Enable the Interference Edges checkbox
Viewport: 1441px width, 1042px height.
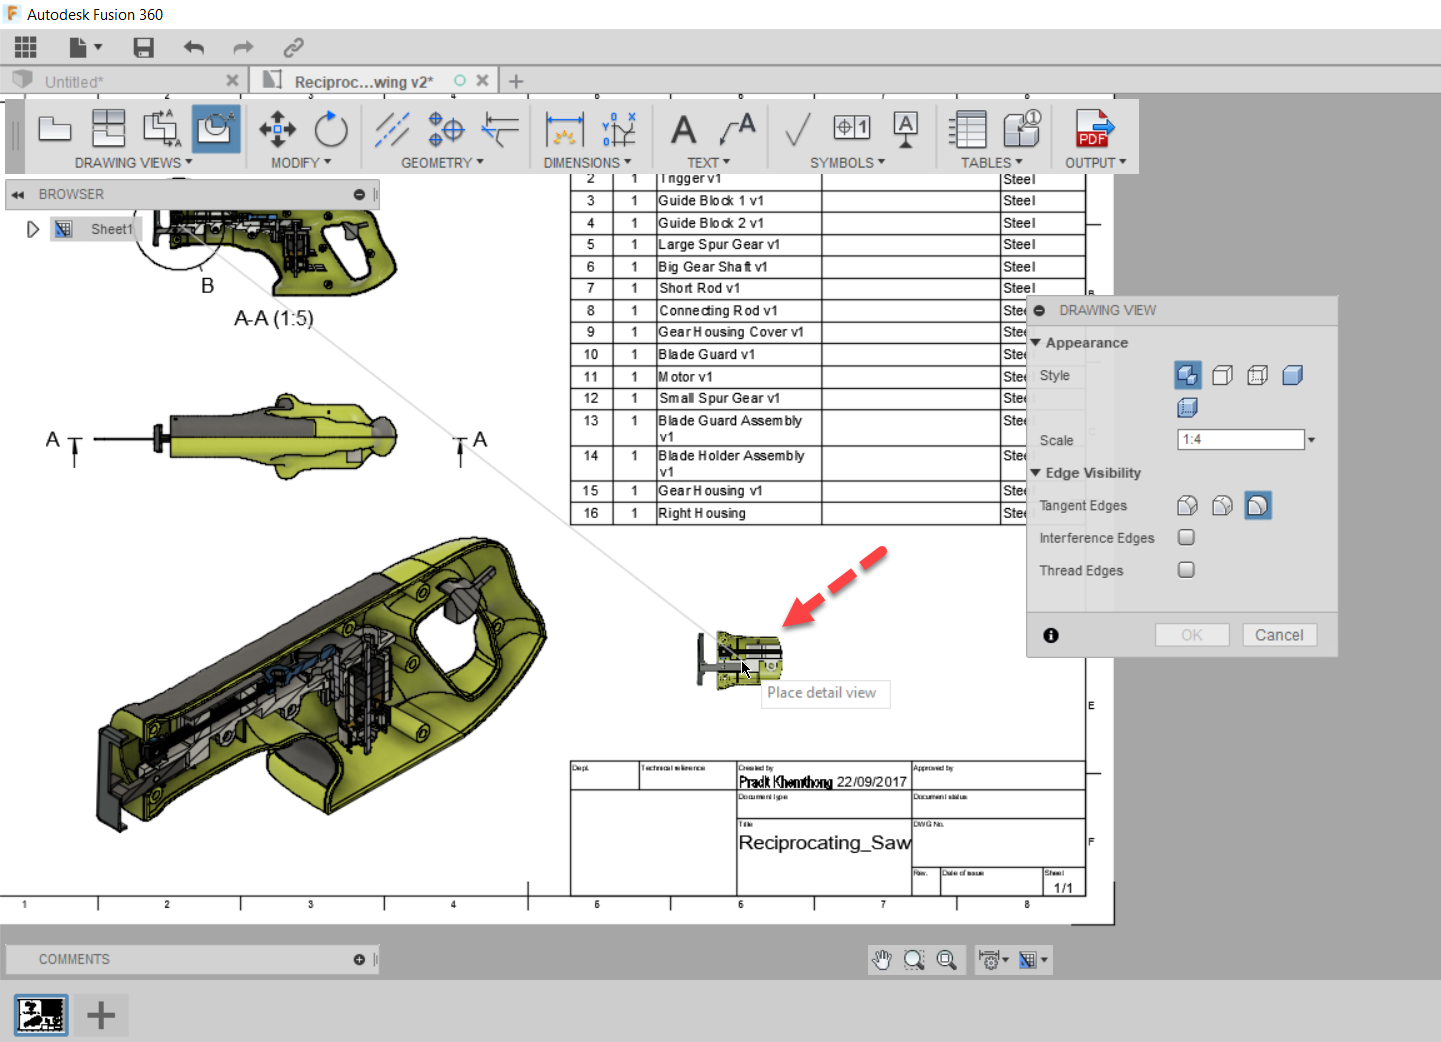[x=1186, y=537]
